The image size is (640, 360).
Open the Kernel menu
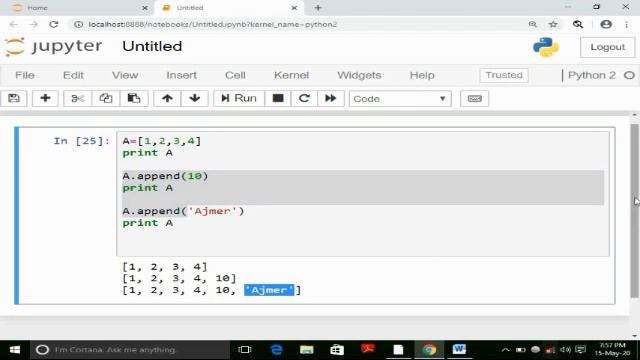pos(291,75)
